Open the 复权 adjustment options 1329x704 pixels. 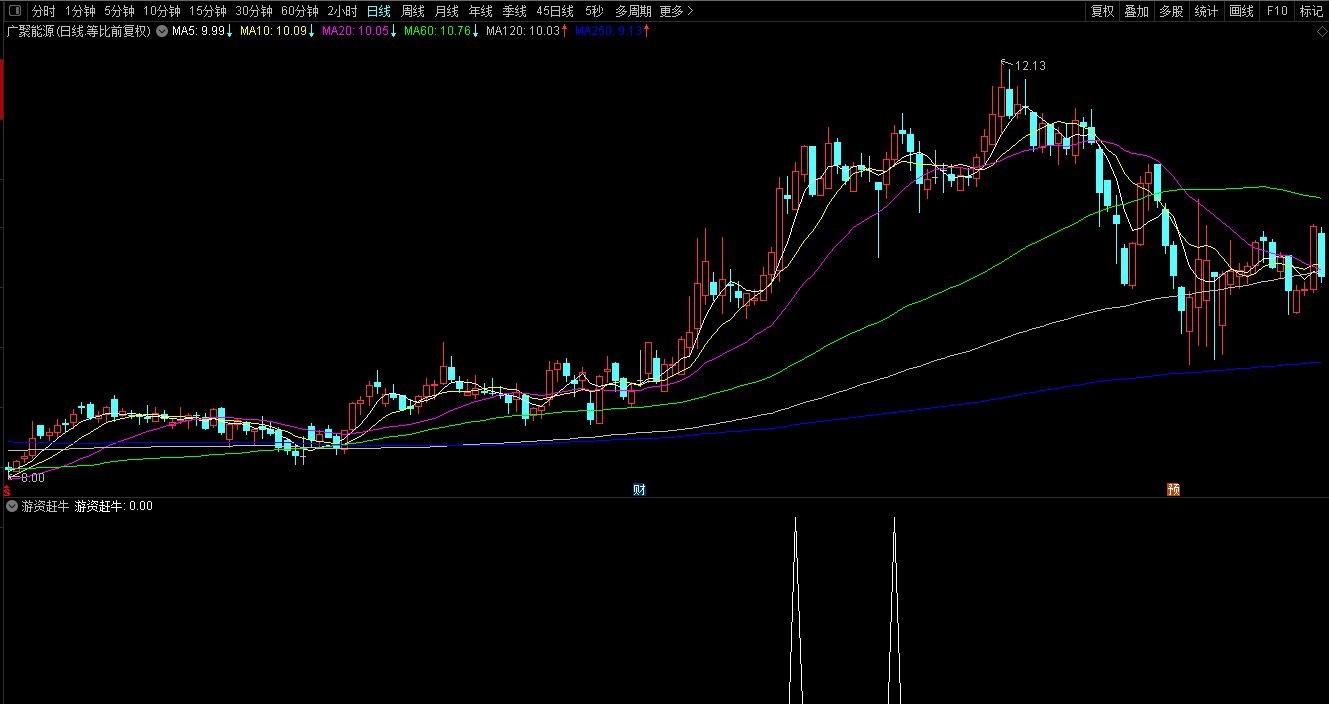pyautogui.click(x=1102, y=12)
